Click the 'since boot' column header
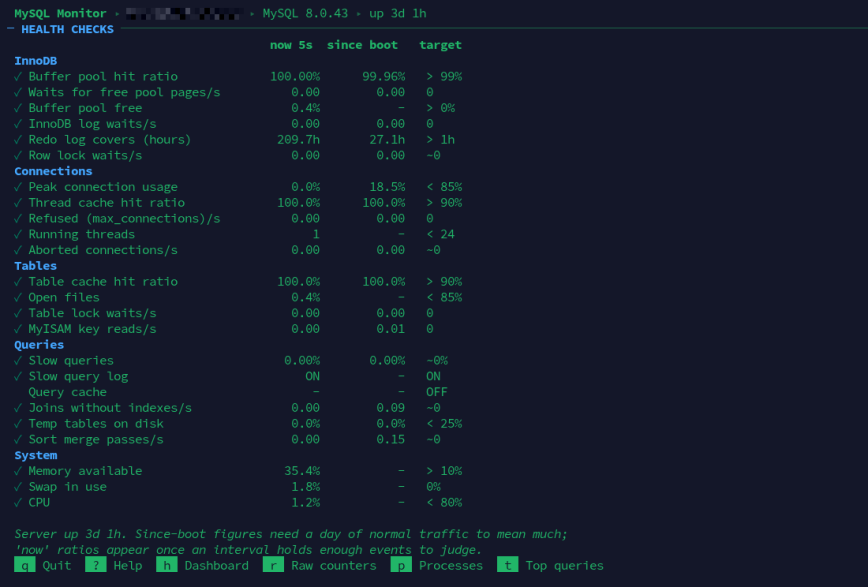 point(362,45)
